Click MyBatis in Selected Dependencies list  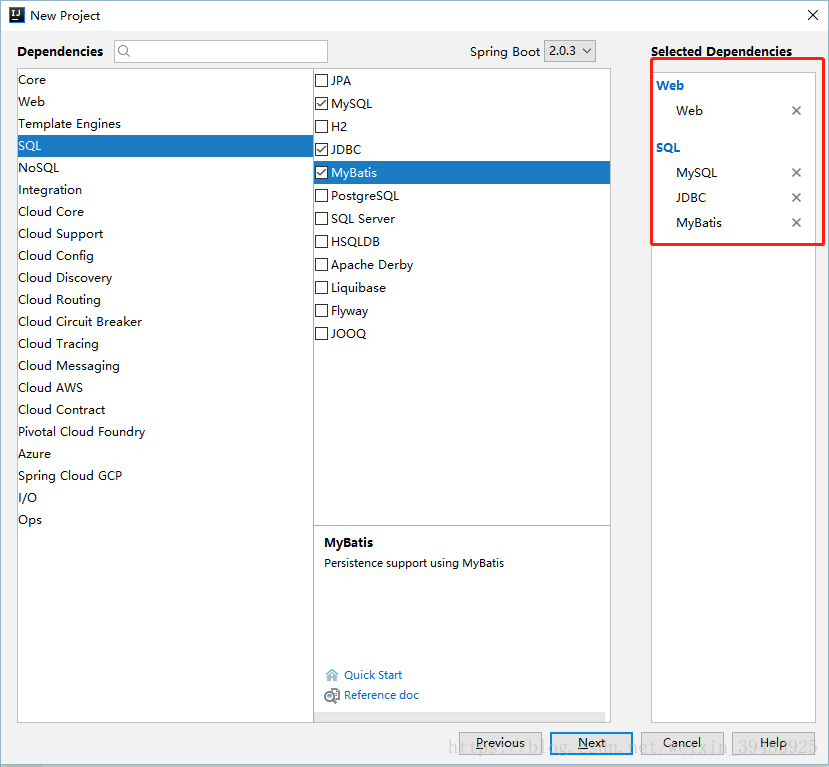[699, 223]
